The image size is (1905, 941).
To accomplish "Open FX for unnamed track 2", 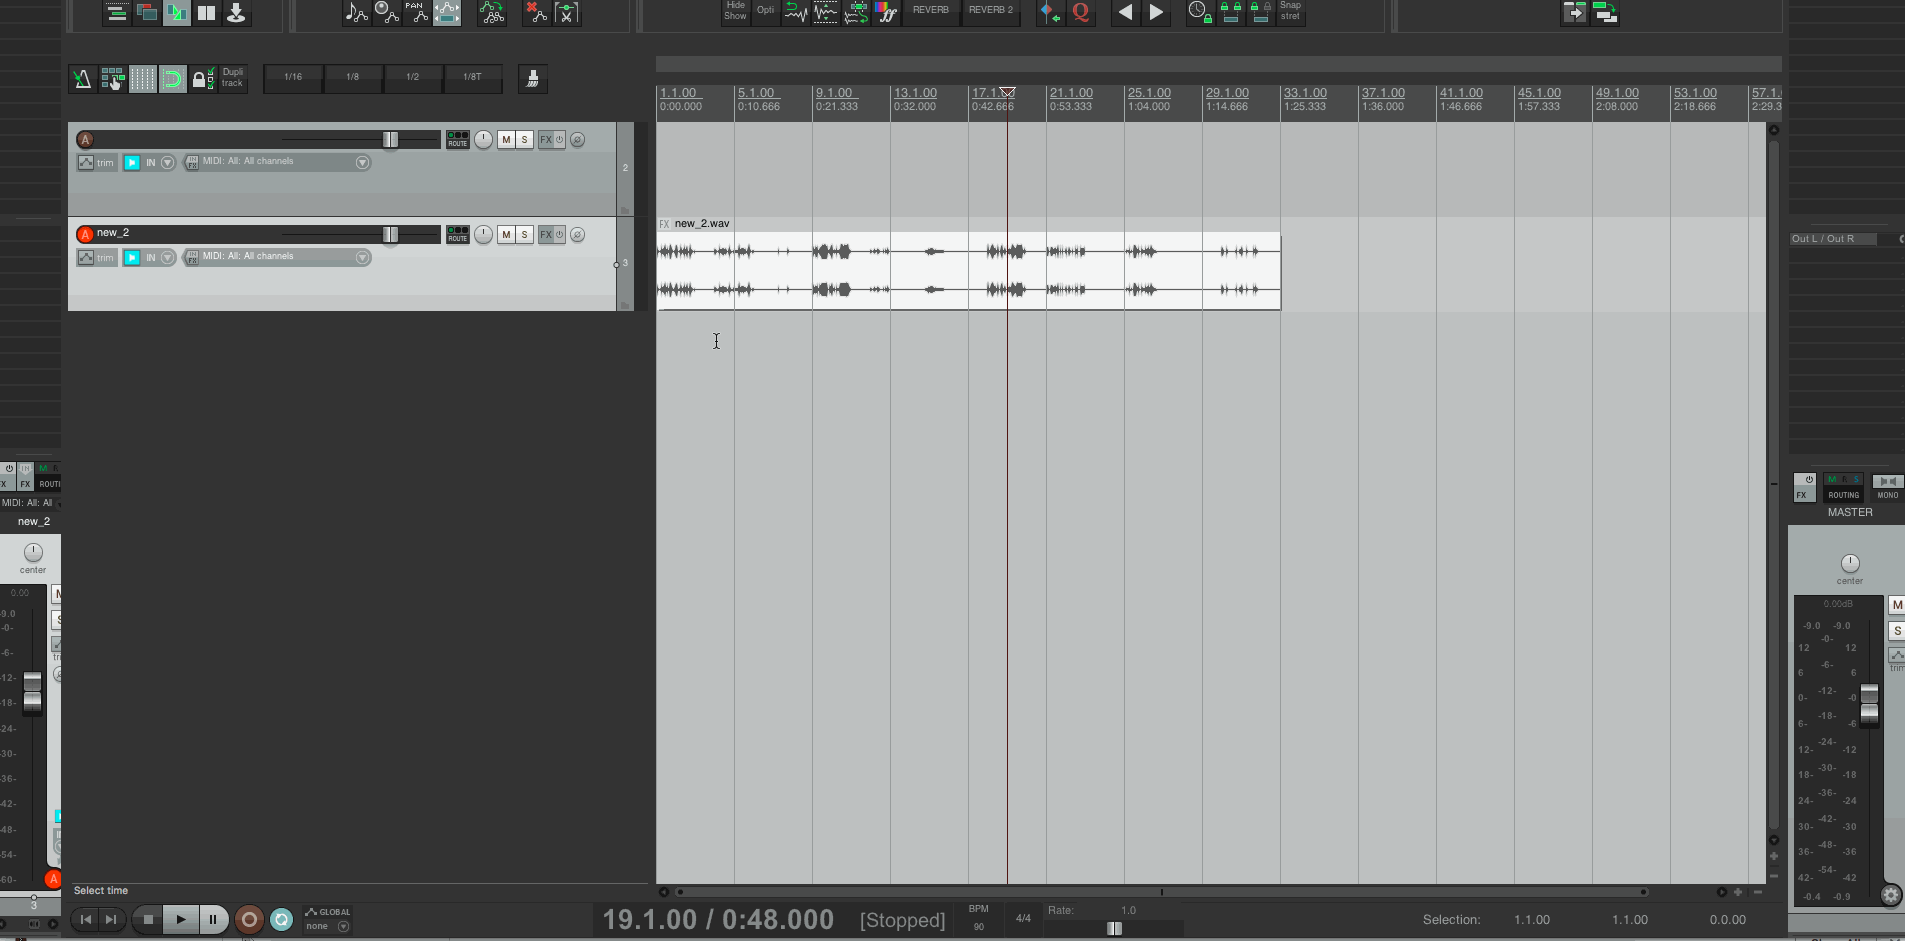I will 546,140.
